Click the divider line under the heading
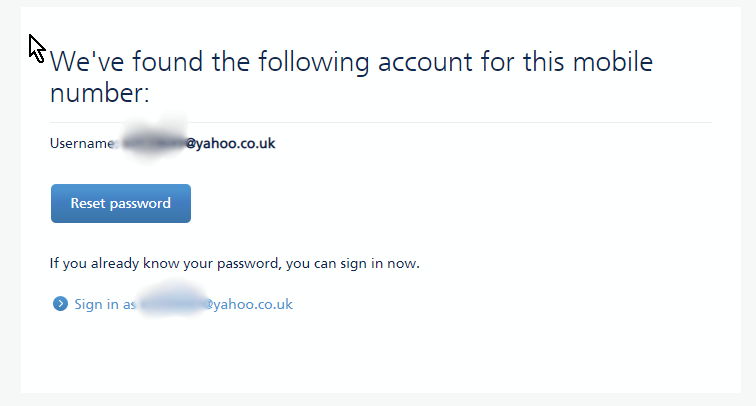This screenshot has width=756, height=406. tap(380, 122)
